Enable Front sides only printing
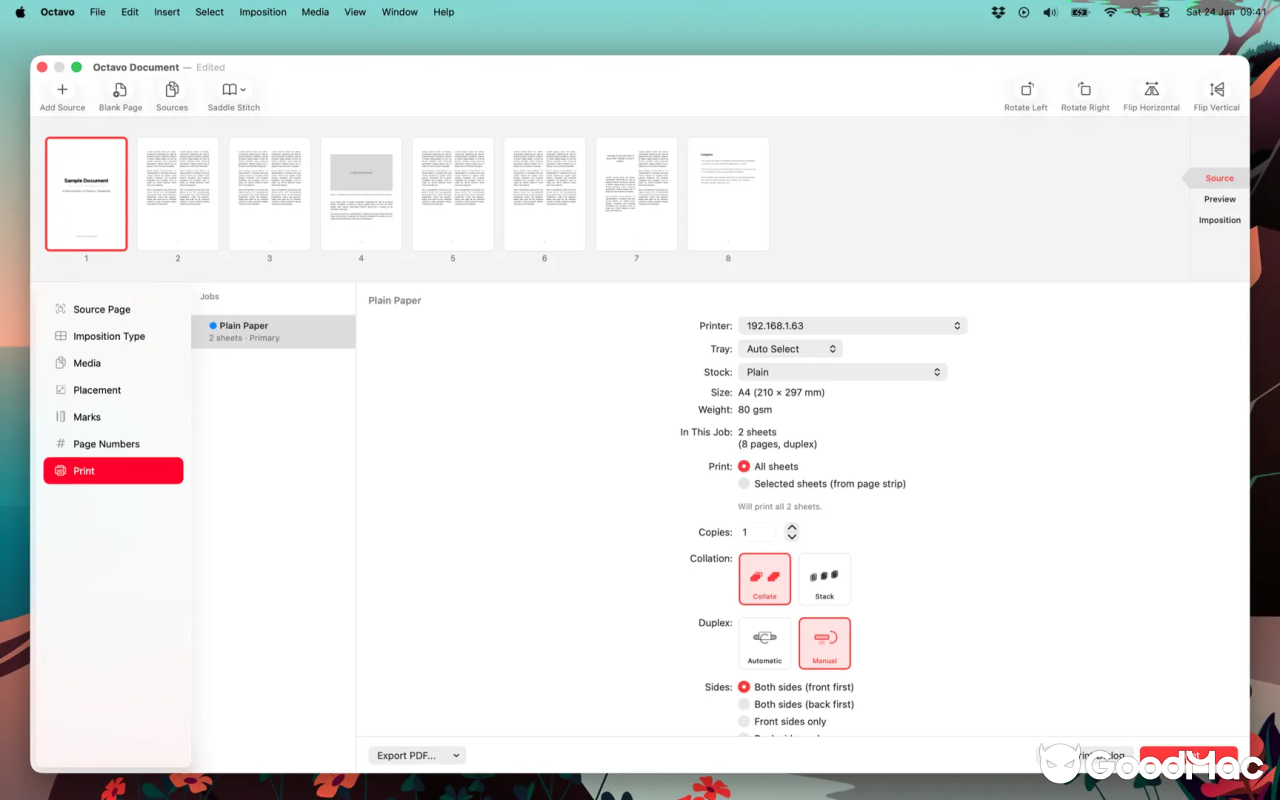This screenshot has width=1280, height=800. point(744,721)
